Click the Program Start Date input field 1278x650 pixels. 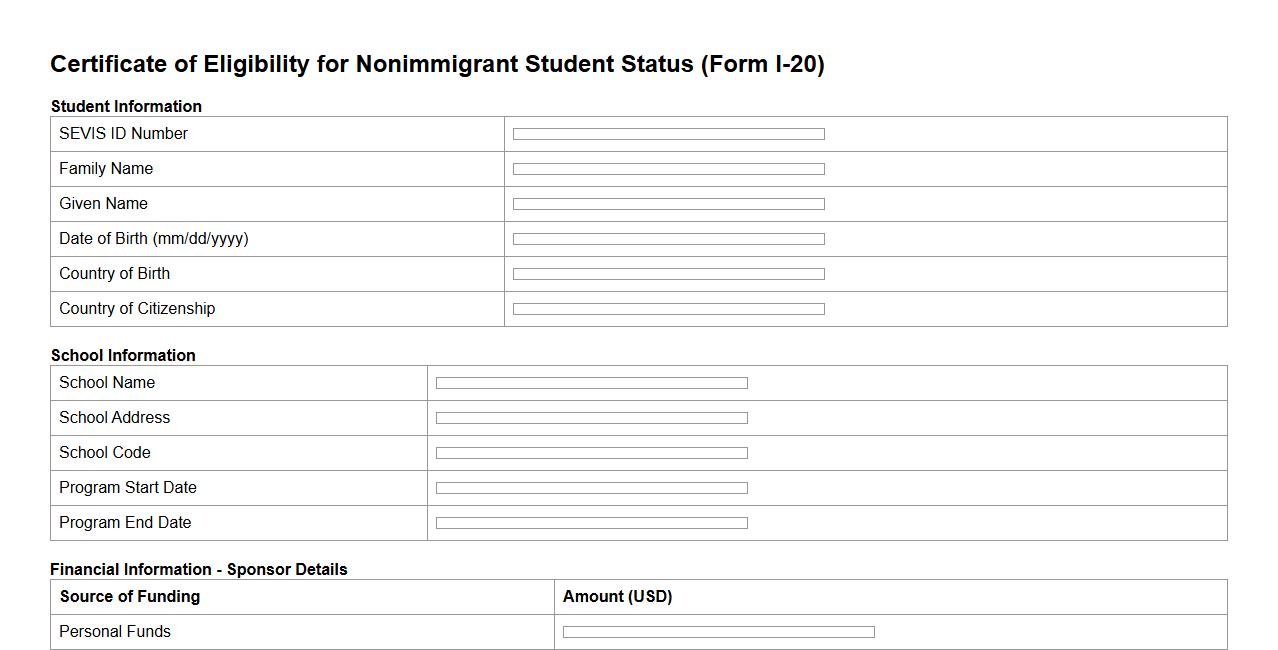click(591, 488)
